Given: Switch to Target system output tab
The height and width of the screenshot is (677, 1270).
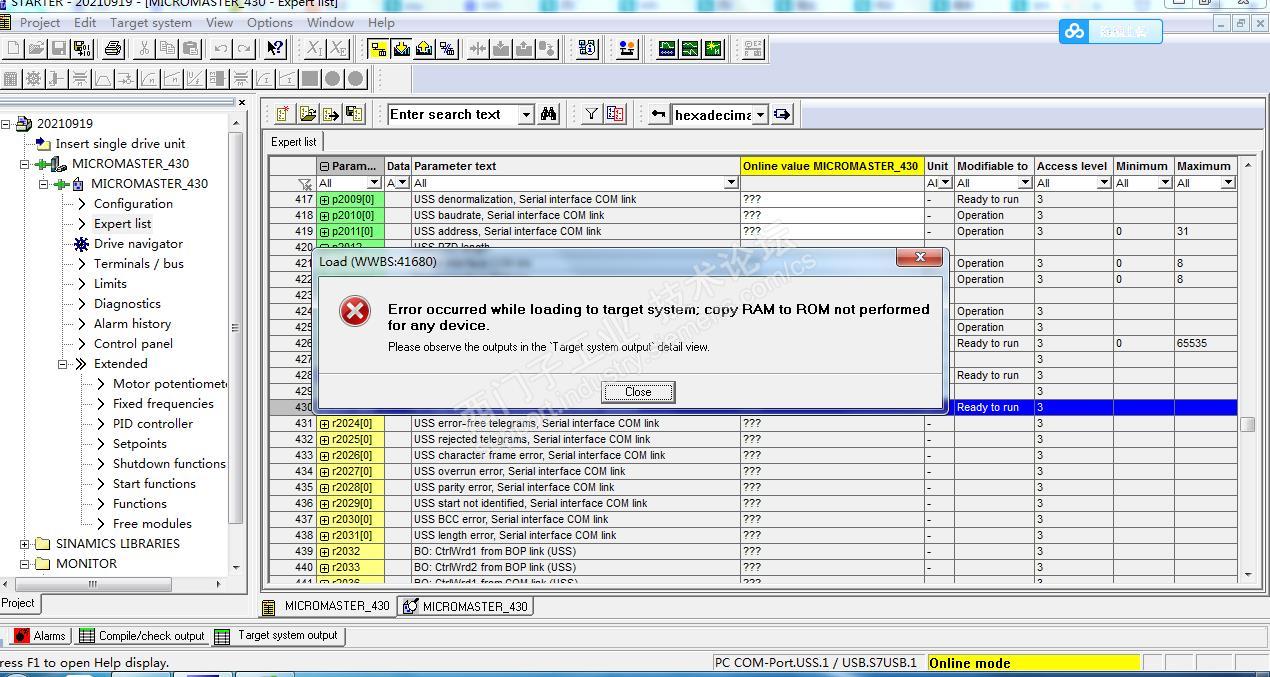Looking at the screenshot, I should click(277, 636).
